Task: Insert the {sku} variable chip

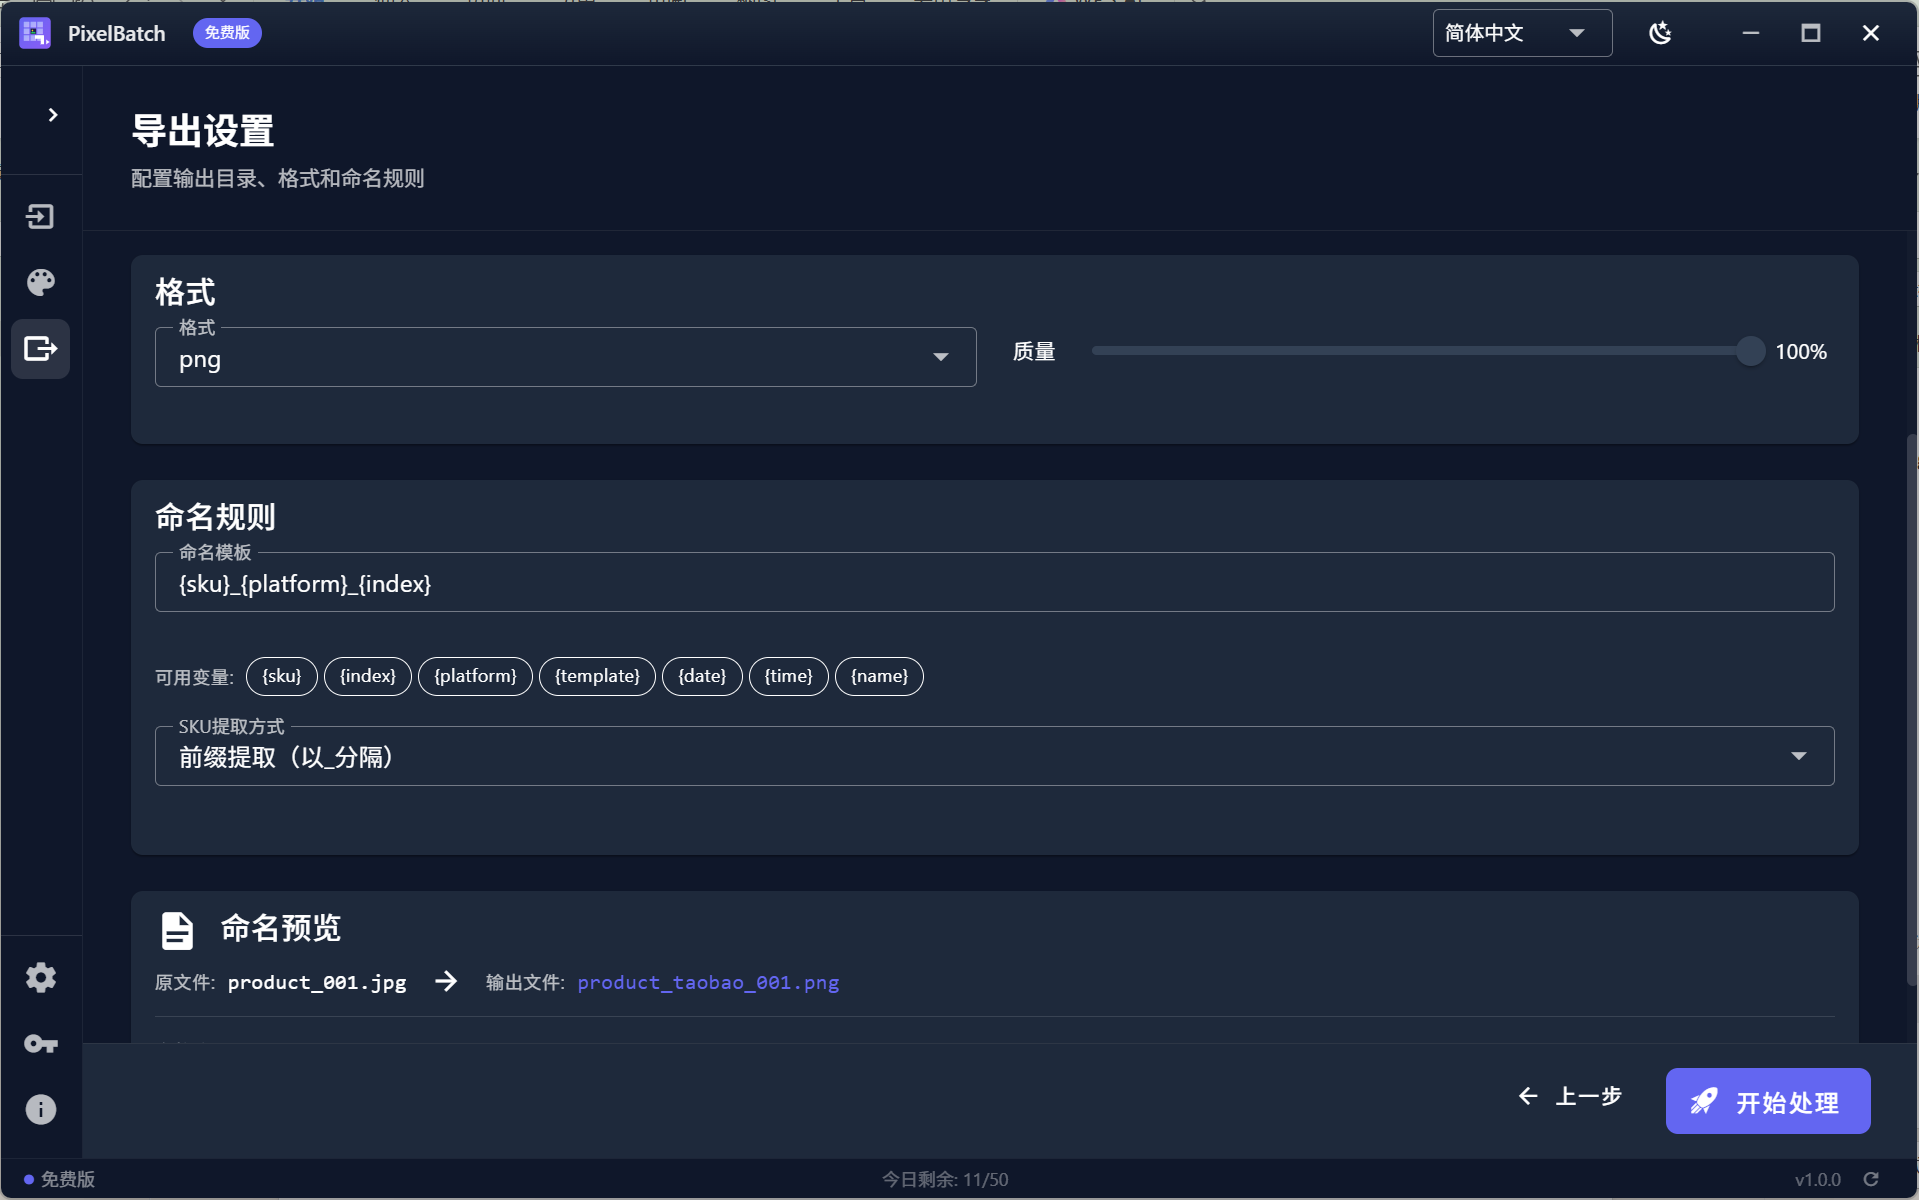Action: tap(281, 677)
